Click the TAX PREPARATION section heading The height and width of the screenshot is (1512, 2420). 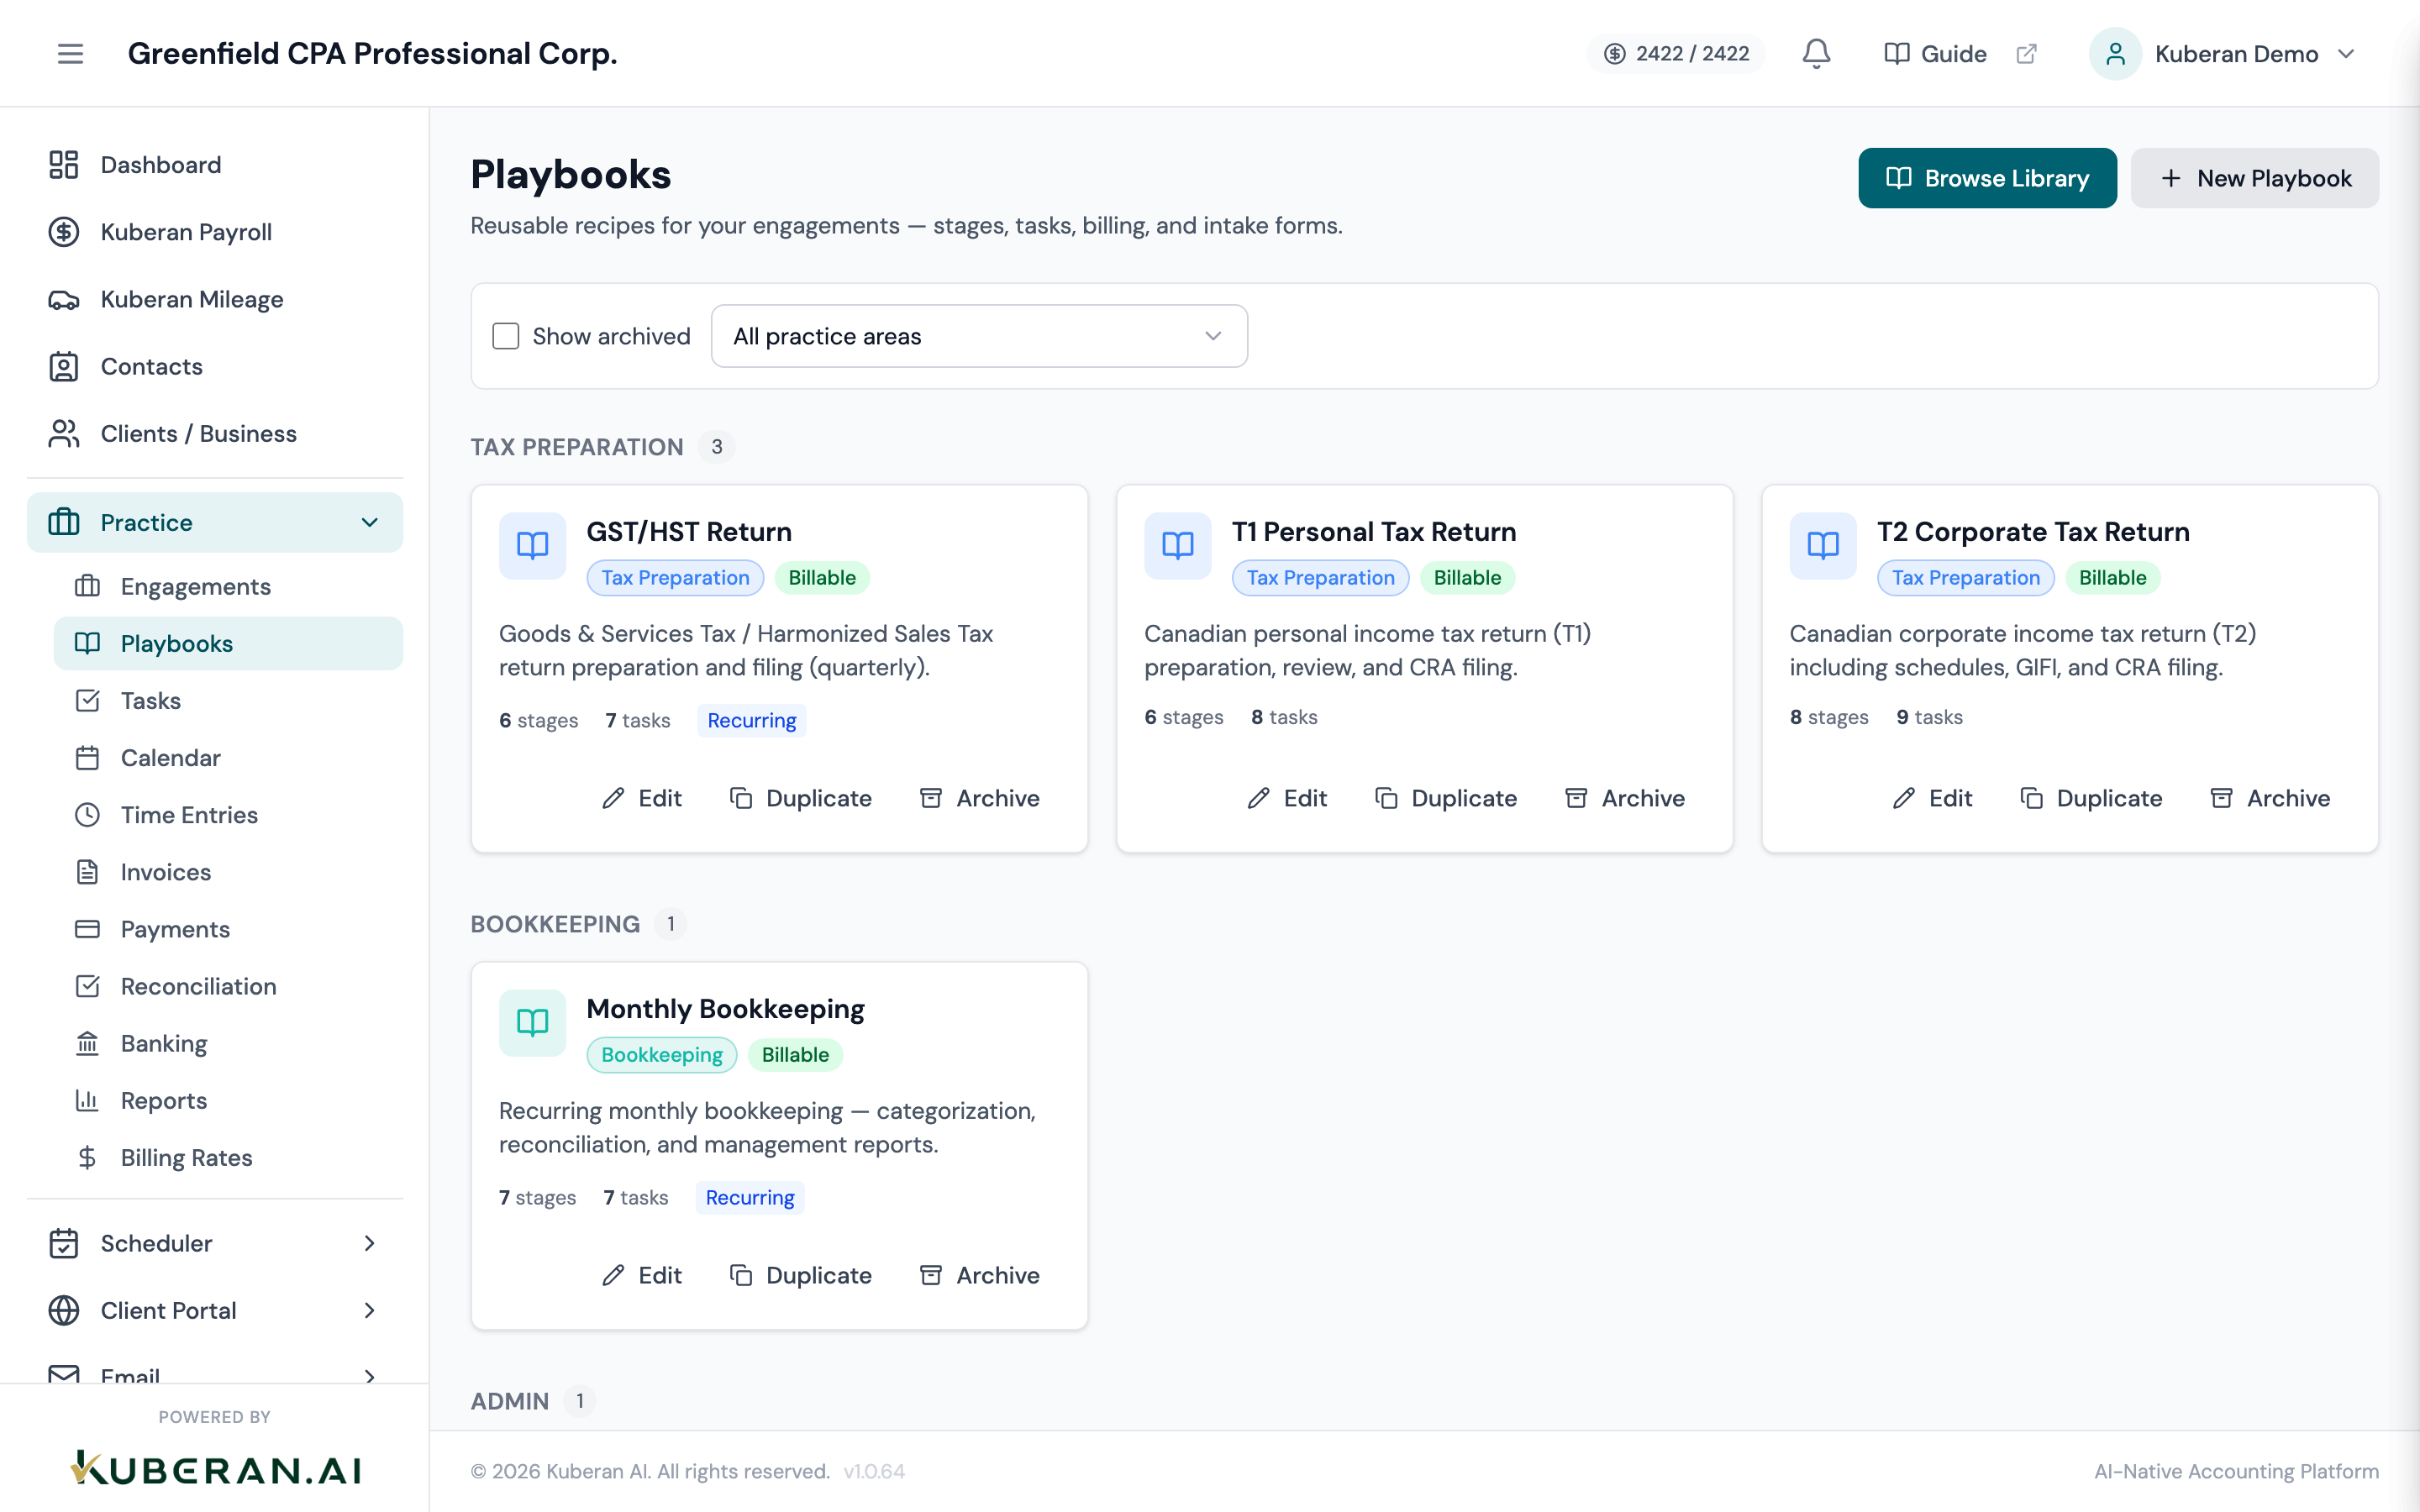[577, 447]
